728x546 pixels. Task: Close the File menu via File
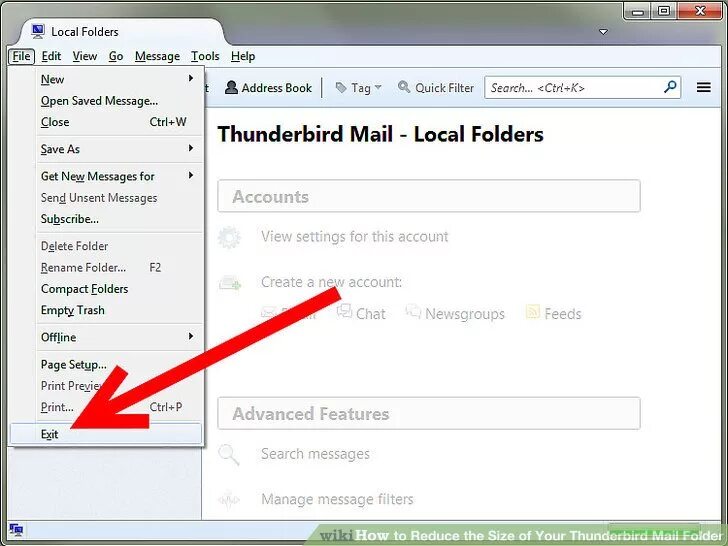[21, 56]
